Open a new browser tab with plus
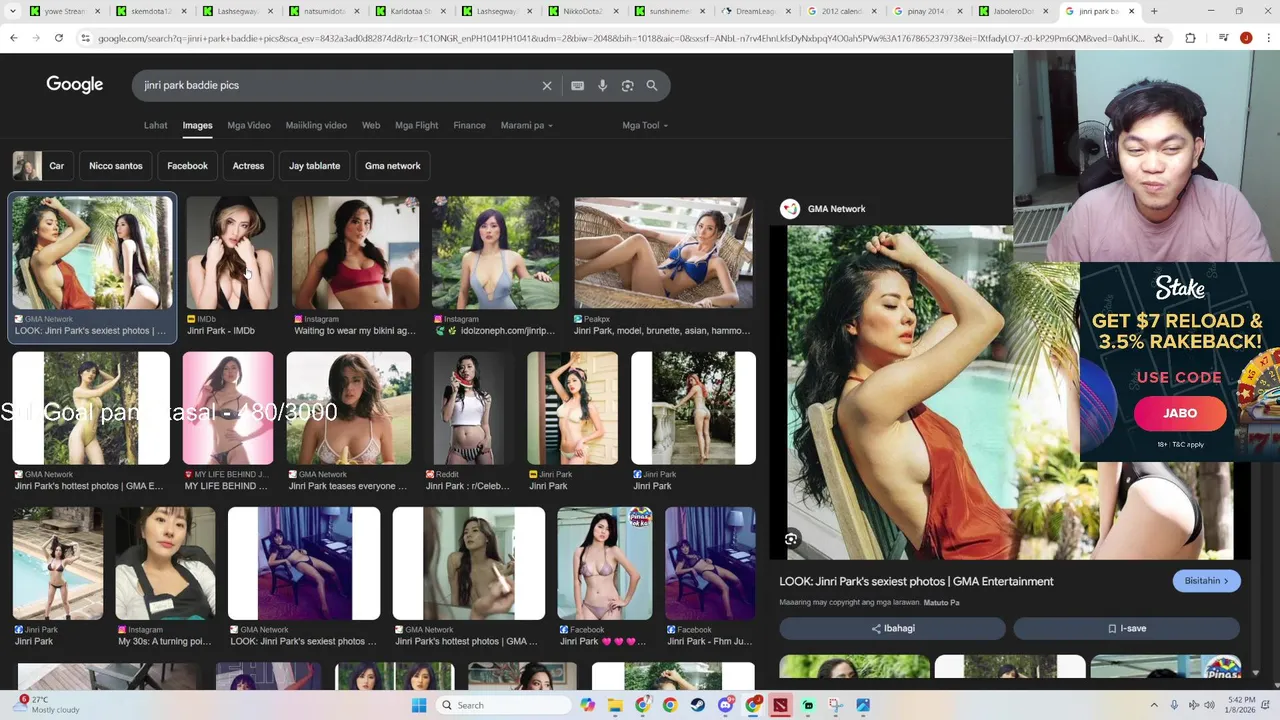This screenshot has width=1280, height=720. tap(1154, 11)
